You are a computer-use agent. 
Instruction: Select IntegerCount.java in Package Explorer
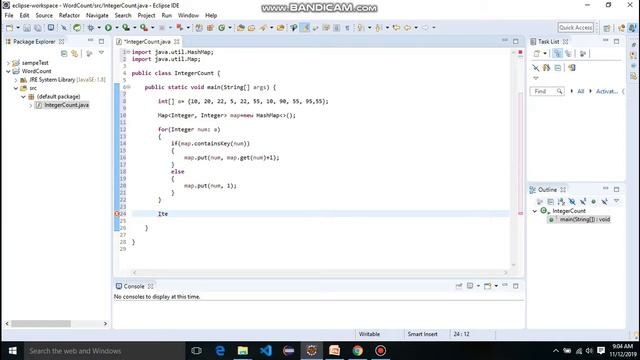pos(66,105)
